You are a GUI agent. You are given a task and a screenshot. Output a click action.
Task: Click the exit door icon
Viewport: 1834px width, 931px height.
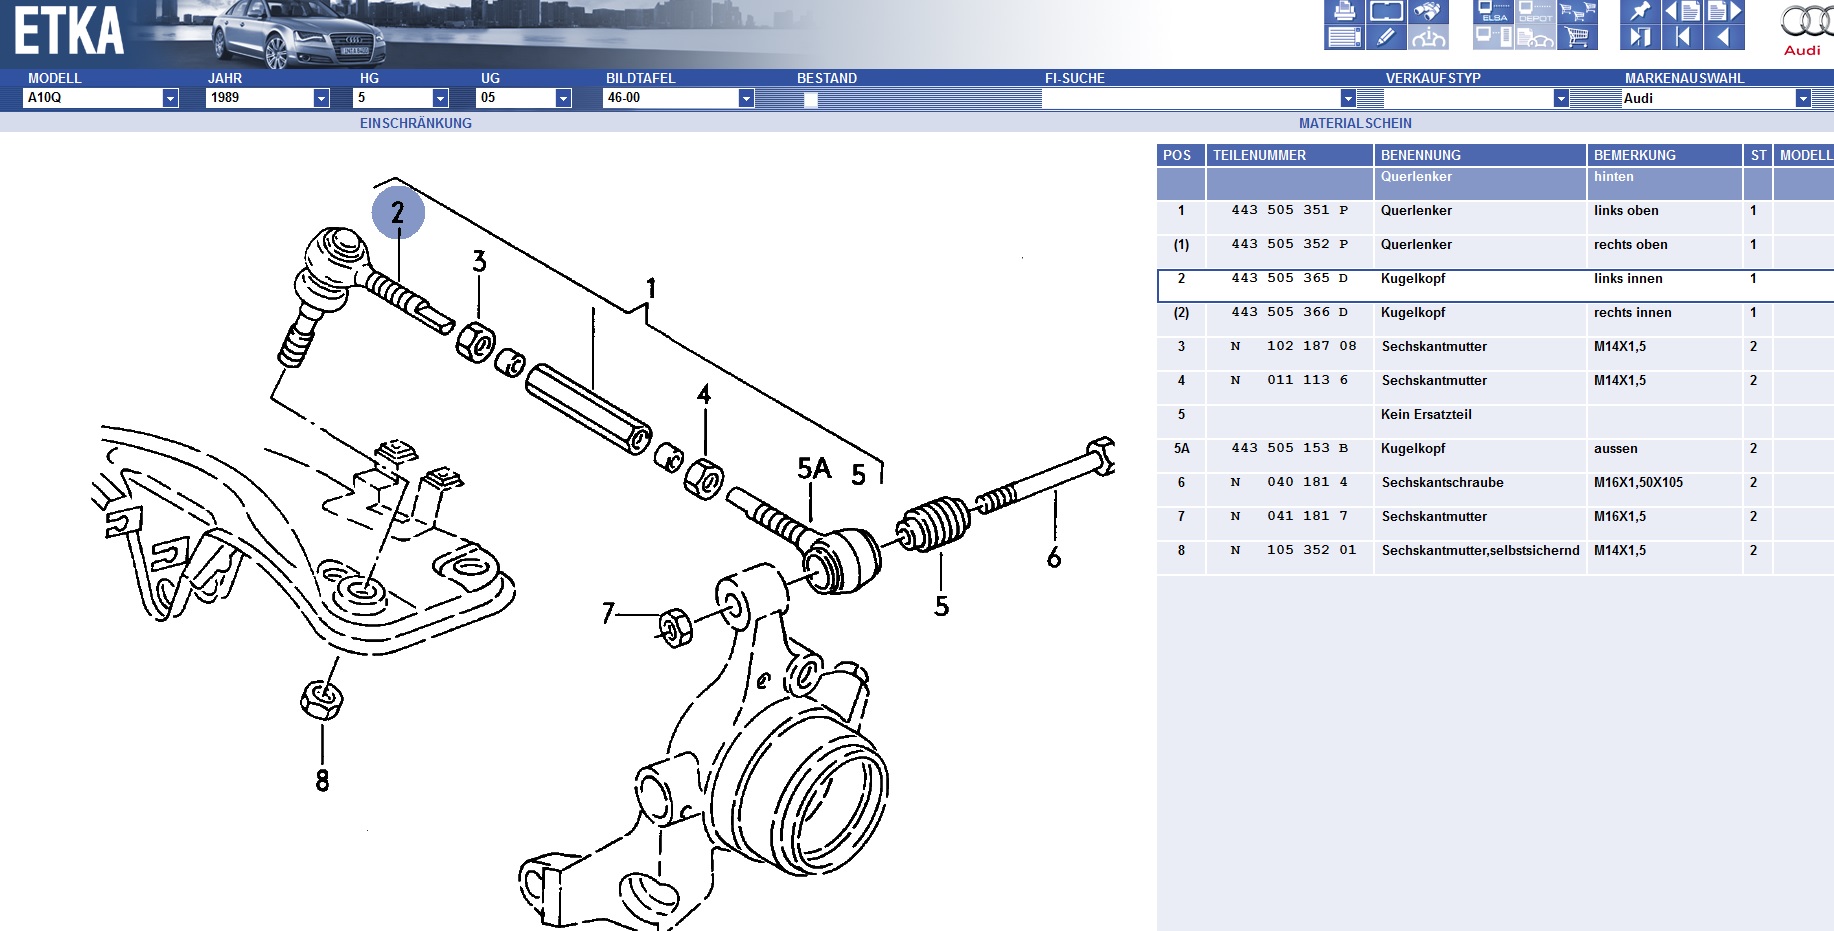[1639, 38]
